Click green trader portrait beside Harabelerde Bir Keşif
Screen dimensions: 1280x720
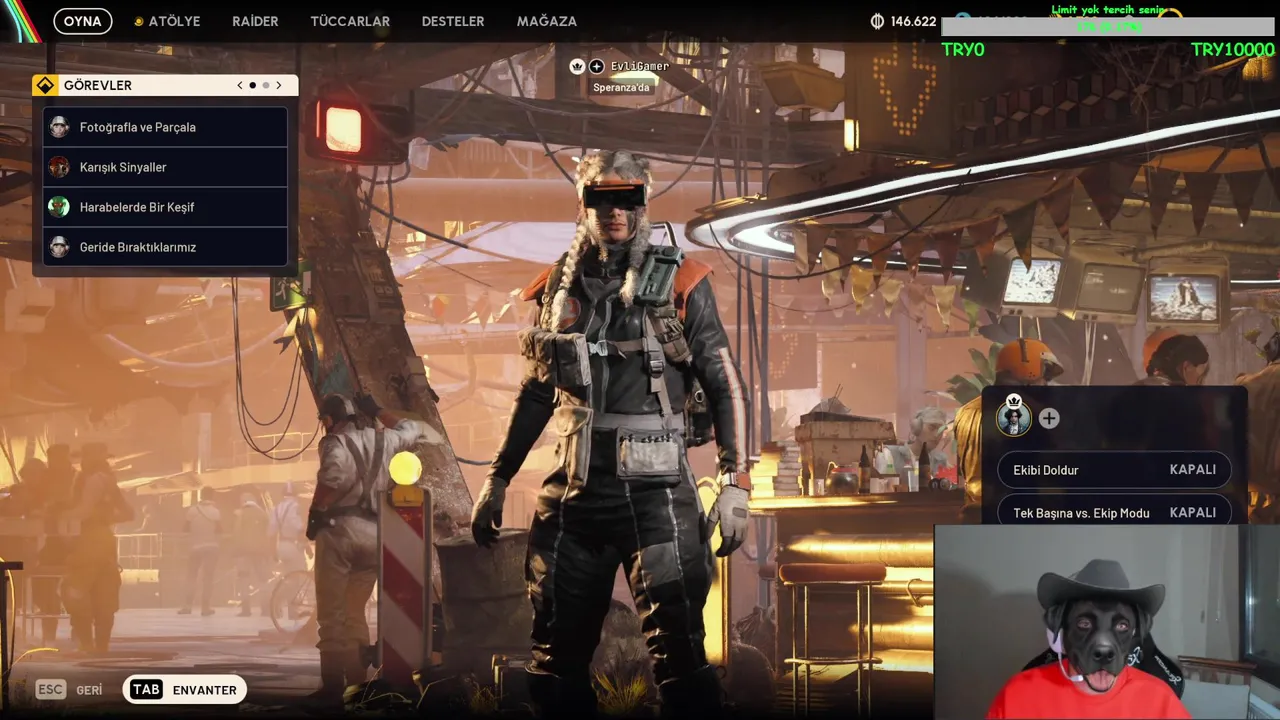(x=59, y=207)
